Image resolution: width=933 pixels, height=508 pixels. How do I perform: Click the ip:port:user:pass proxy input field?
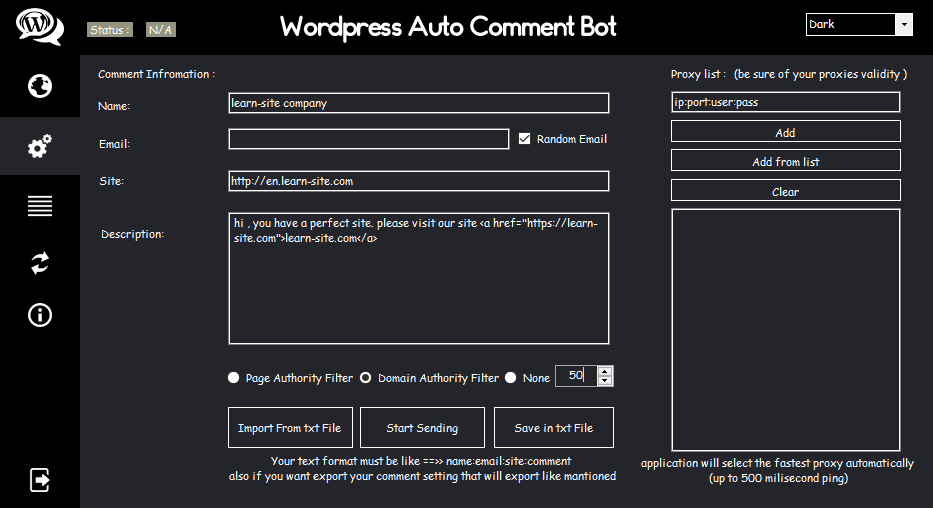(785, 102)
